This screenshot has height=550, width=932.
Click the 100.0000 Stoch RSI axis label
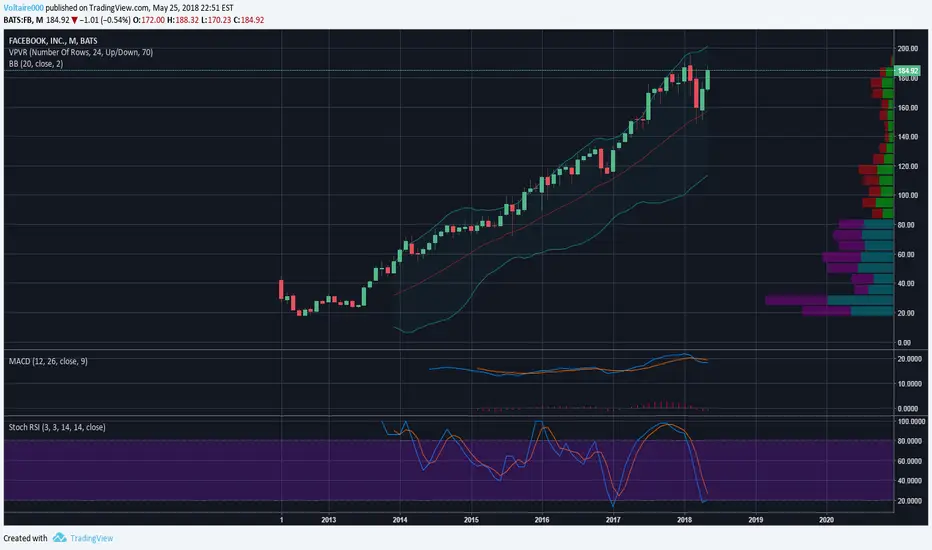(x=911, y=422)
